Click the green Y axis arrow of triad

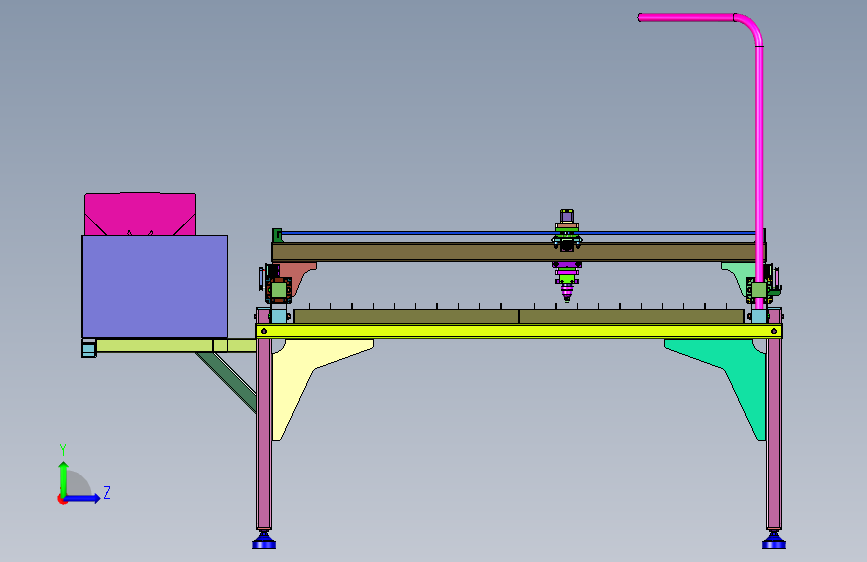[63, 478]
